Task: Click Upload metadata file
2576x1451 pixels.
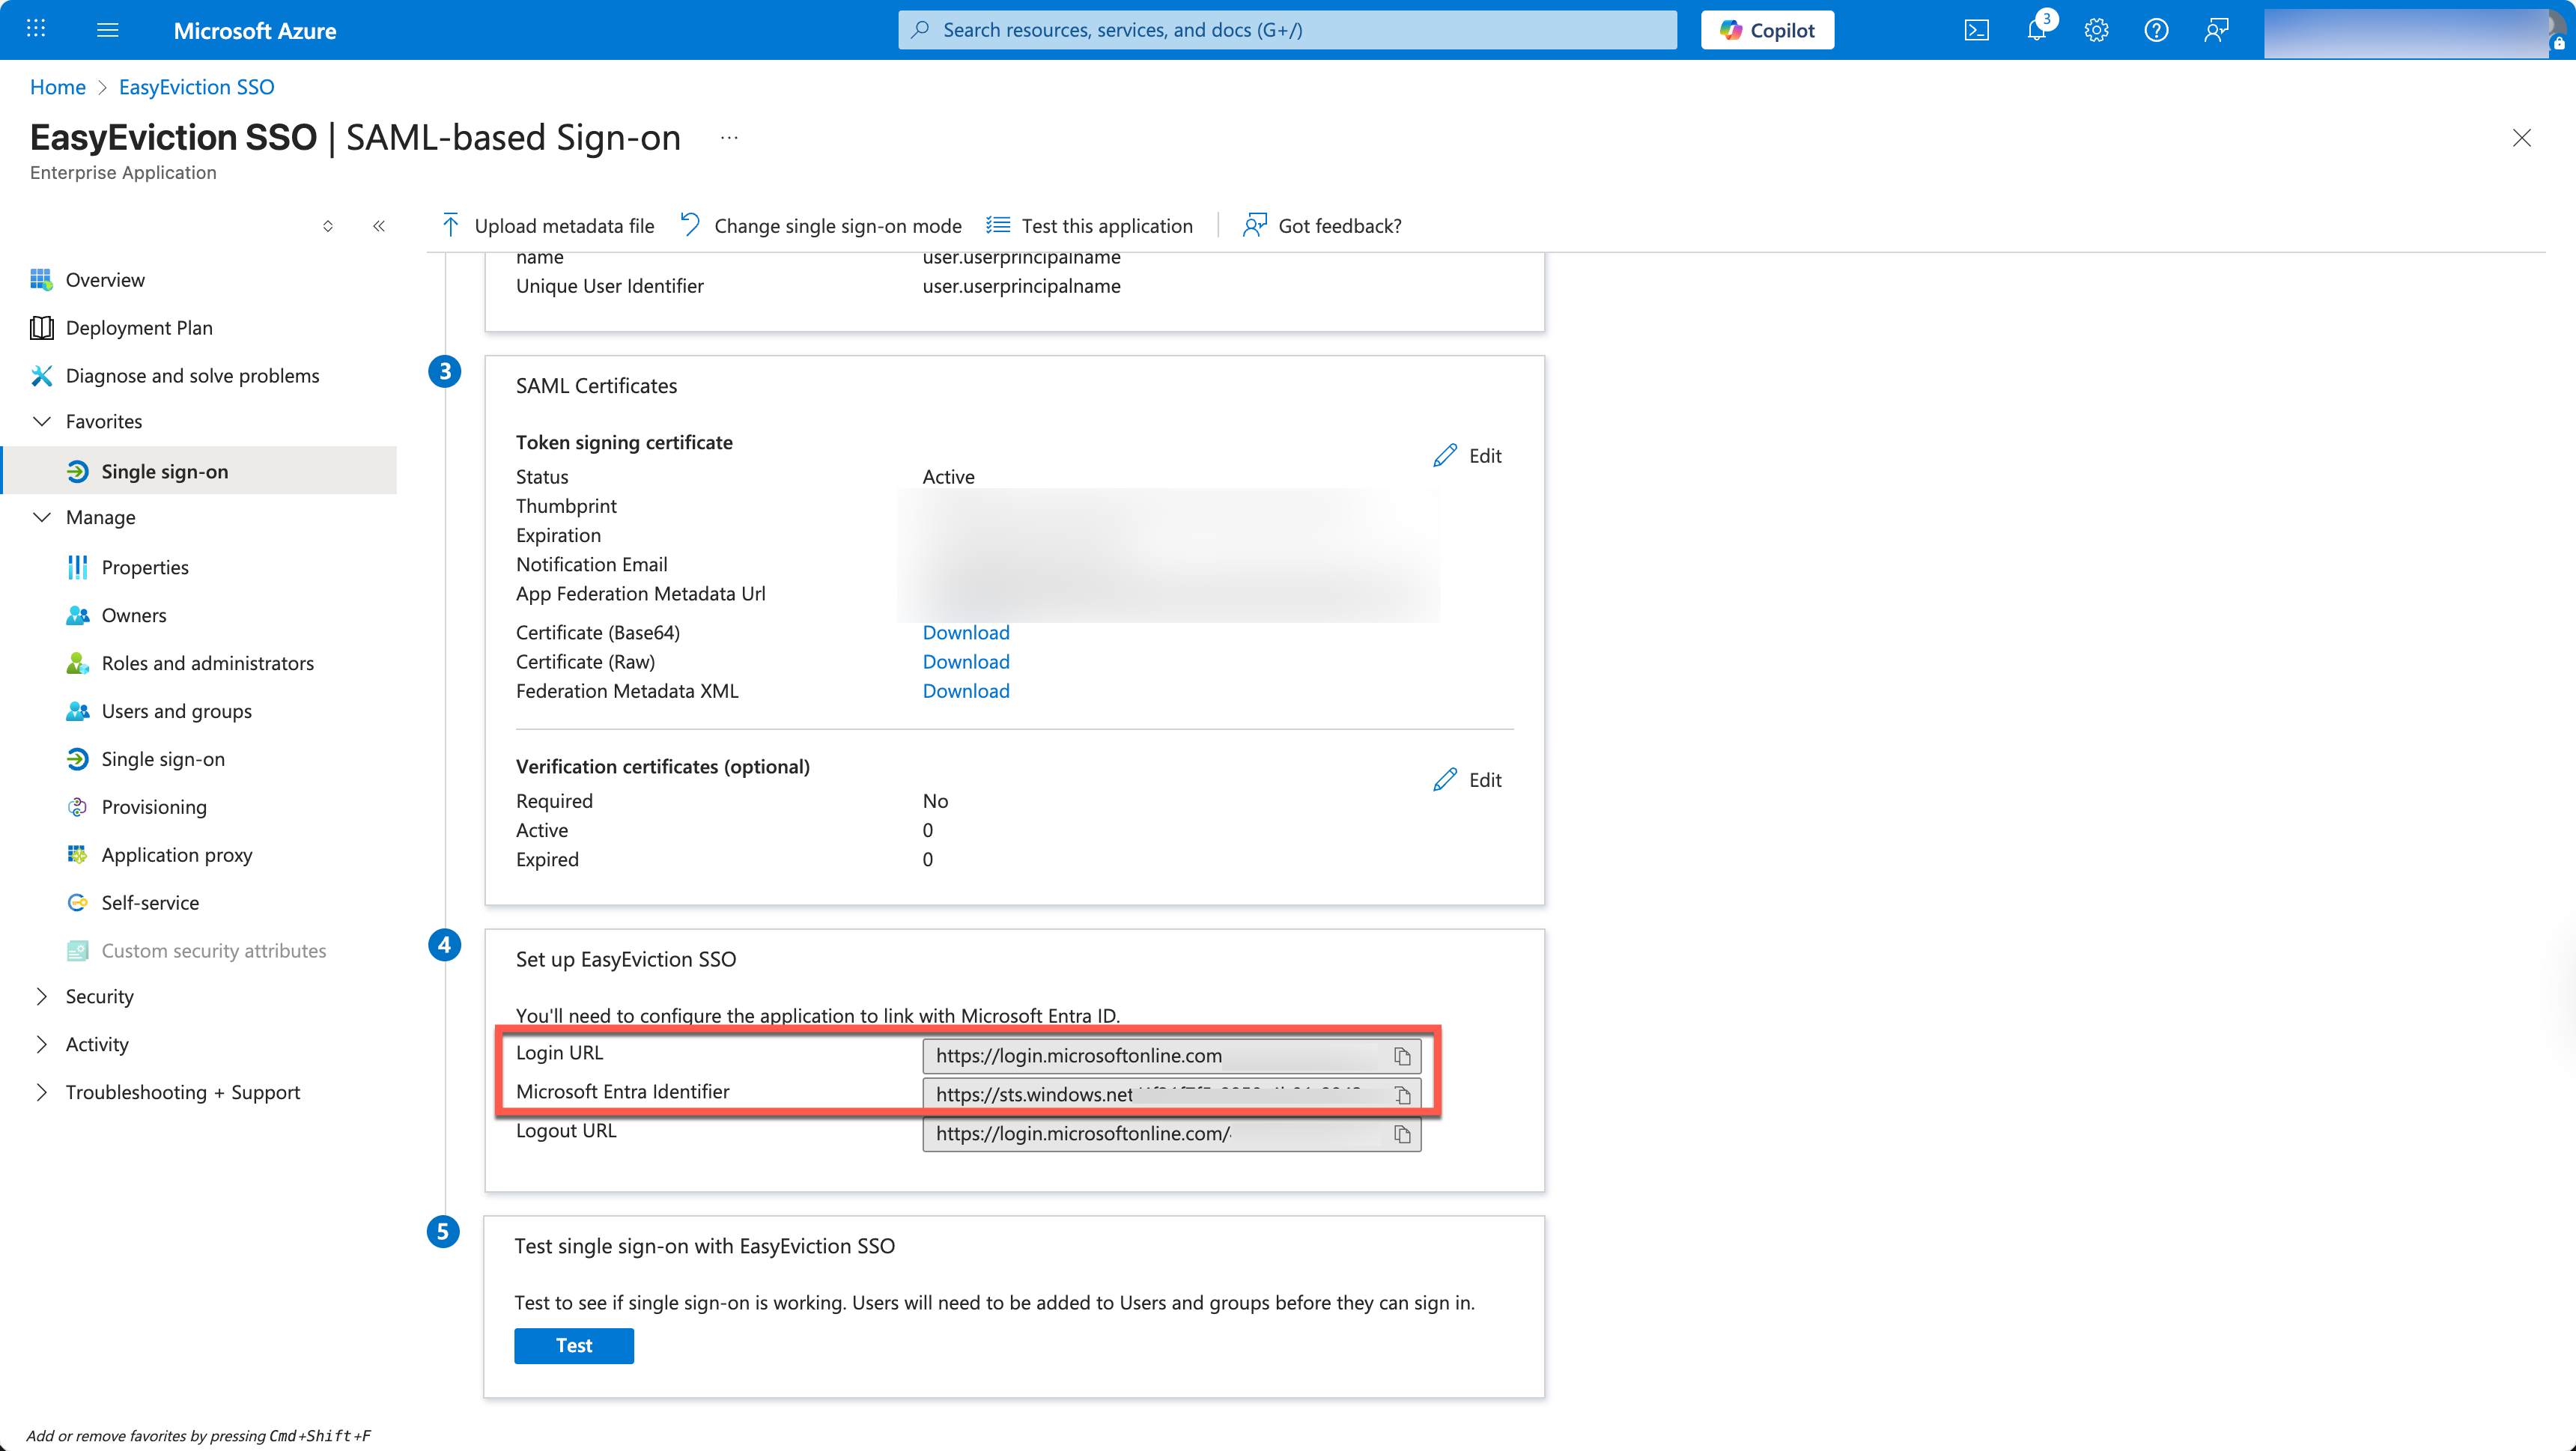Action: 548,226
